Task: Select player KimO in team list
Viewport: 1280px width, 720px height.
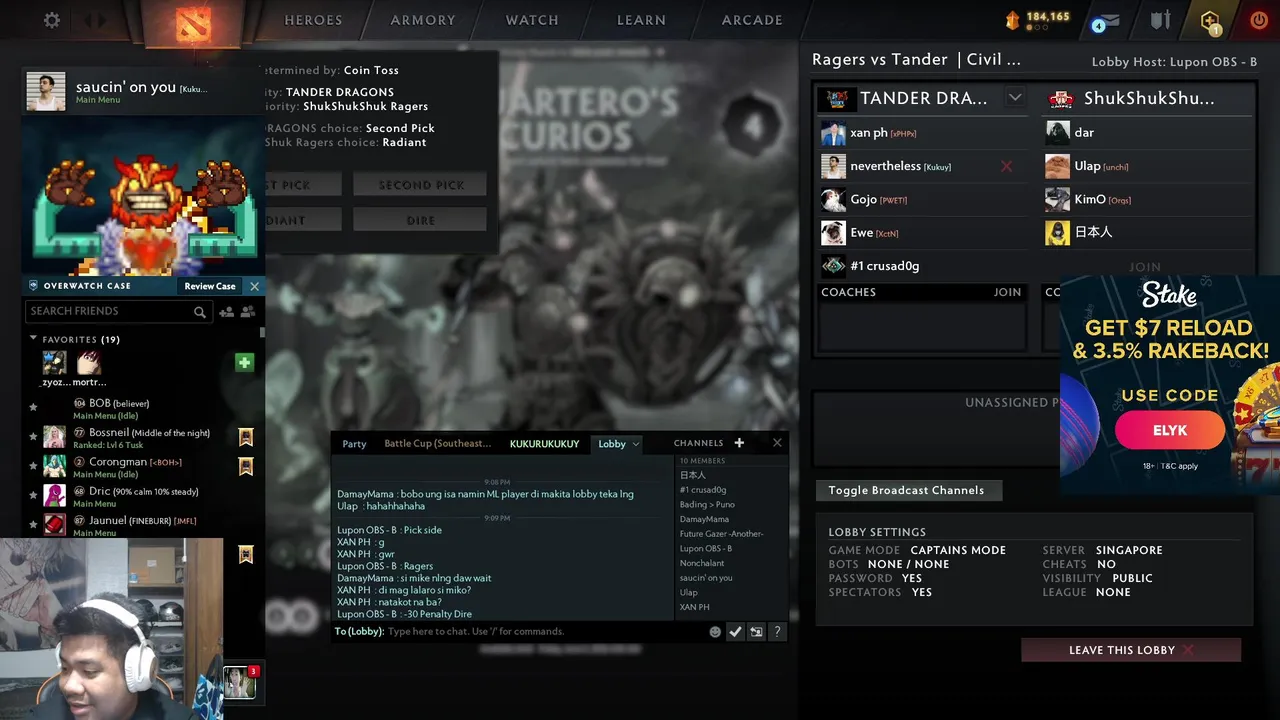Action: click(1146, 199)
